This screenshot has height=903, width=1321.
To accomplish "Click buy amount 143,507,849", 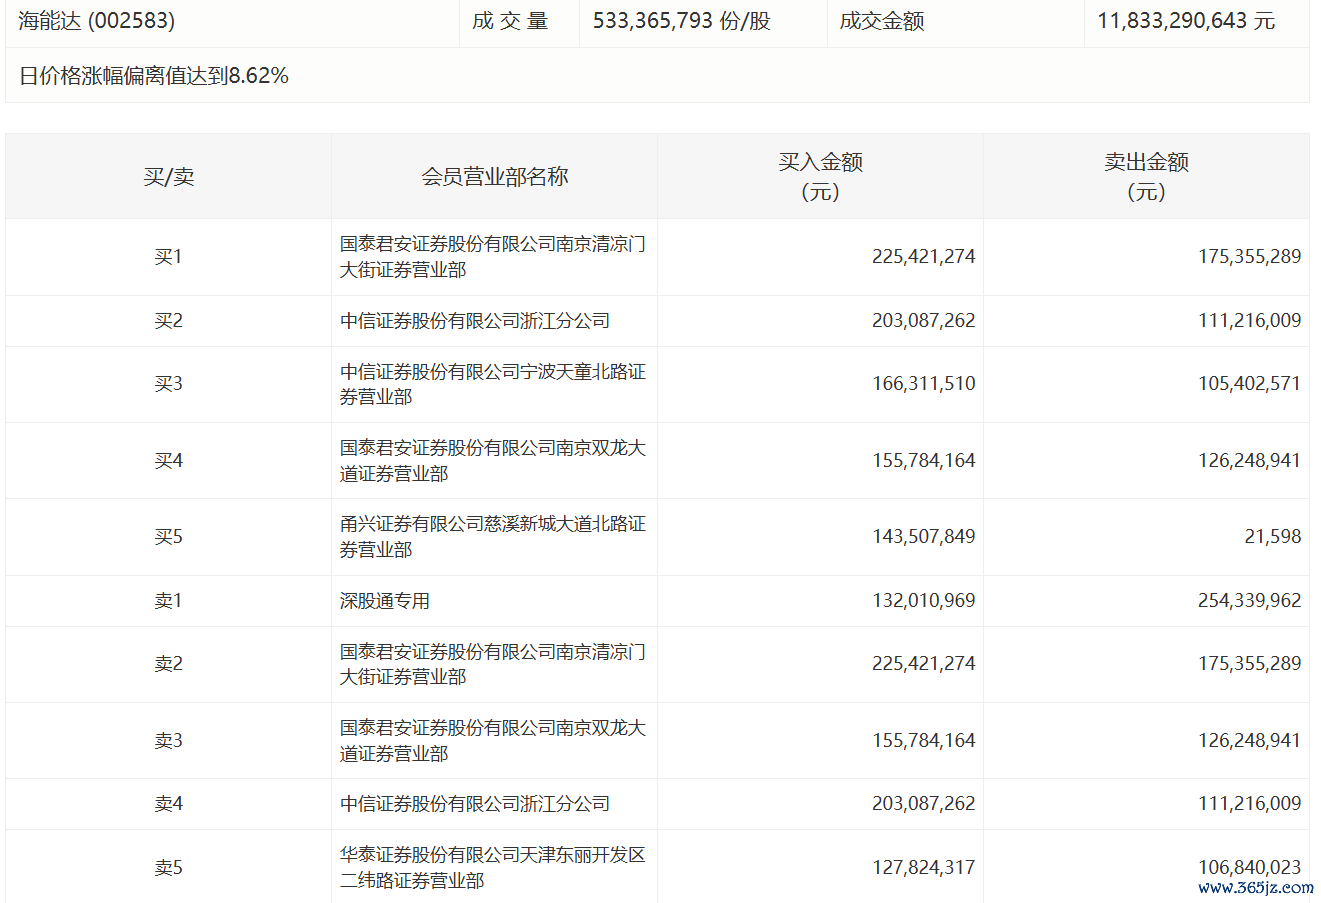I will (x=924, y=537).
